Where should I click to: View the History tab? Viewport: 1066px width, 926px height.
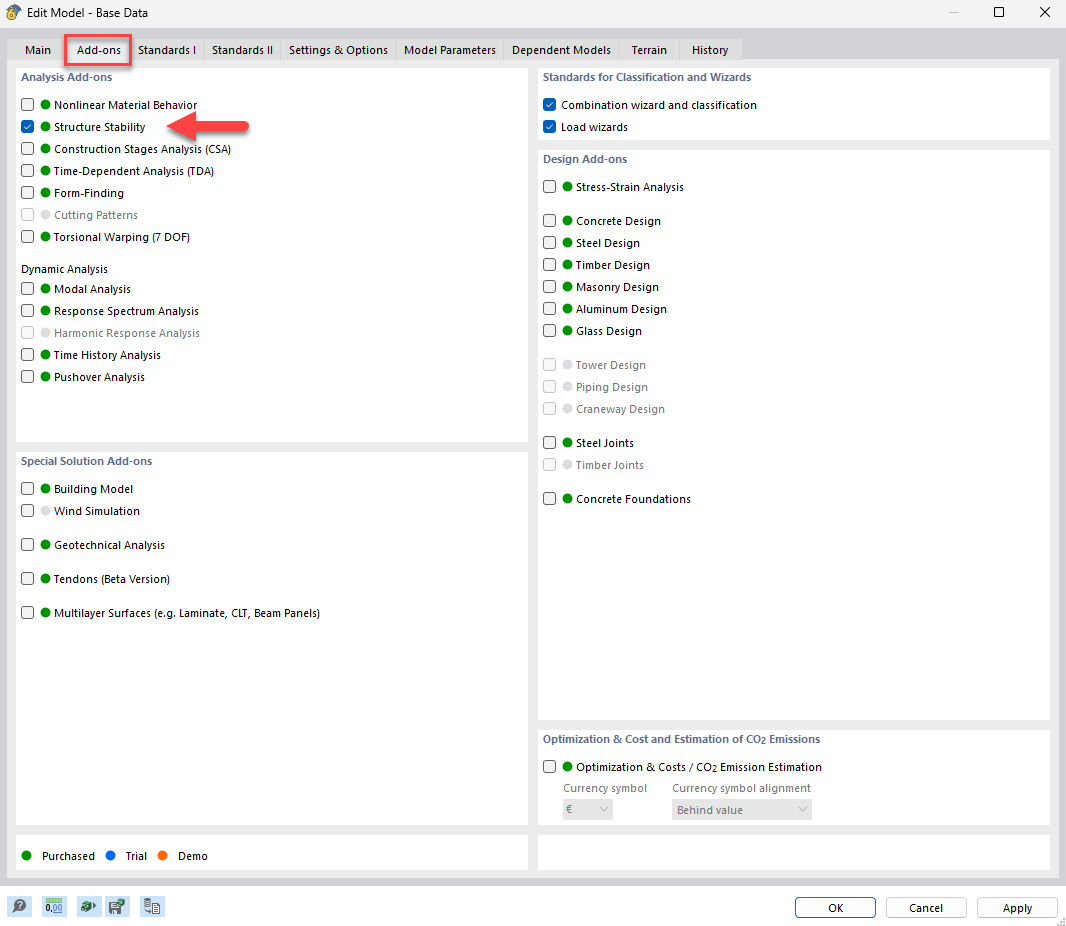(710, 50)
